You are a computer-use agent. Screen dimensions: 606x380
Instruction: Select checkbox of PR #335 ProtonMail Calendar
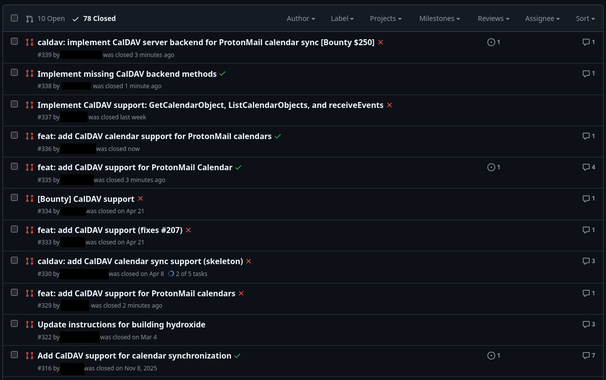(14, 167)
